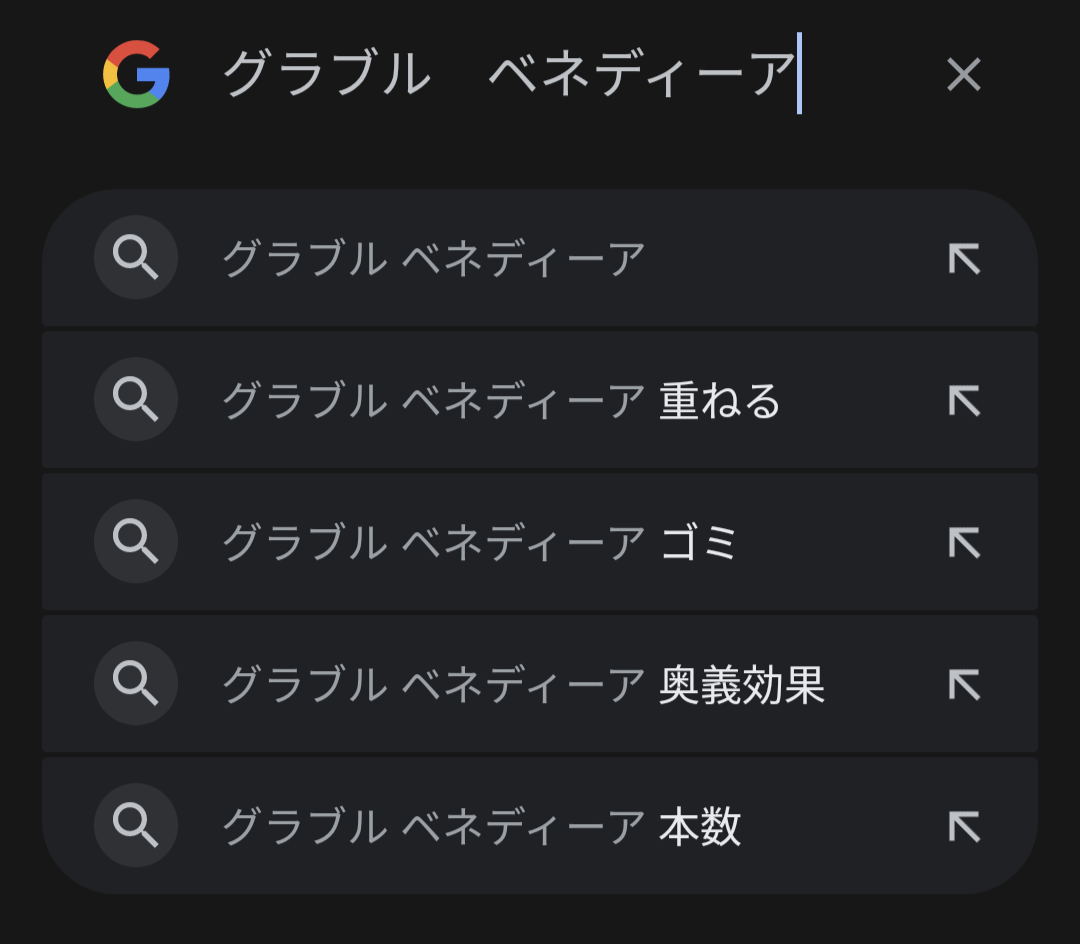
Task: Select the first suggestion グラブル ベネディーア
Action: (433, 260)
